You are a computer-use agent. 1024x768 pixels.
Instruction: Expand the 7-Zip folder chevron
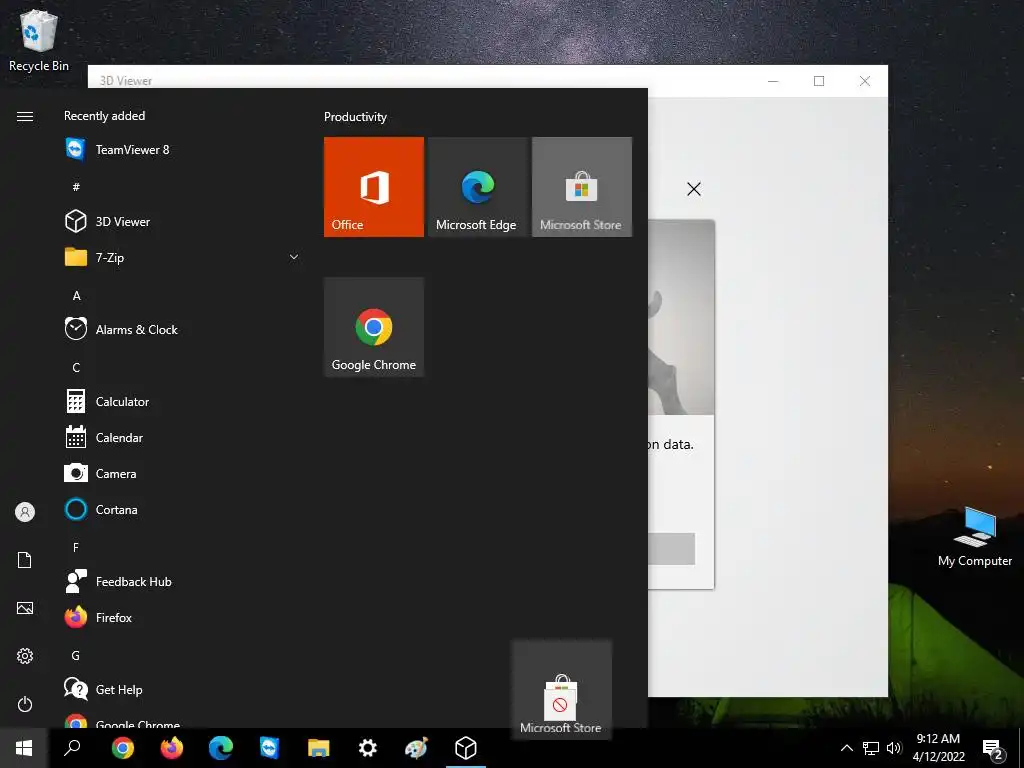pos(294,257)
